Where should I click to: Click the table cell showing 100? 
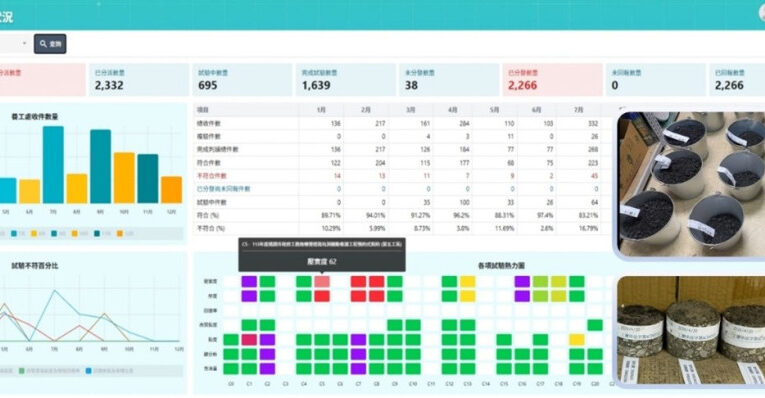[x=464, y=202]
